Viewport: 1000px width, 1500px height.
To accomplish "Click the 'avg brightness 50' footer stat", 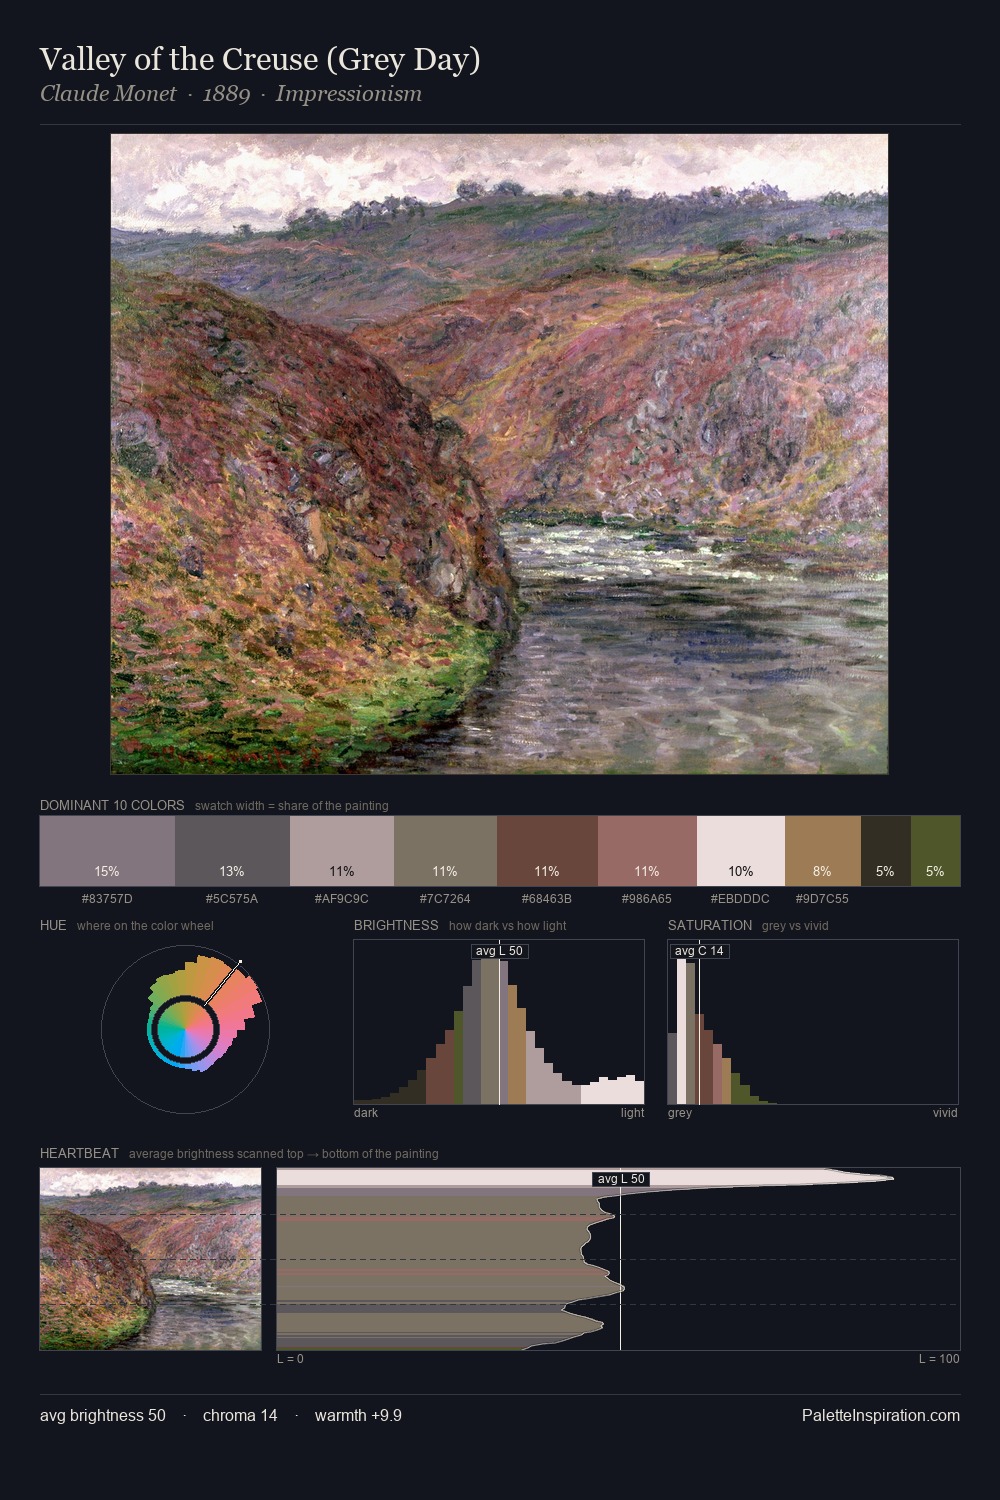I will point(103,1415).
